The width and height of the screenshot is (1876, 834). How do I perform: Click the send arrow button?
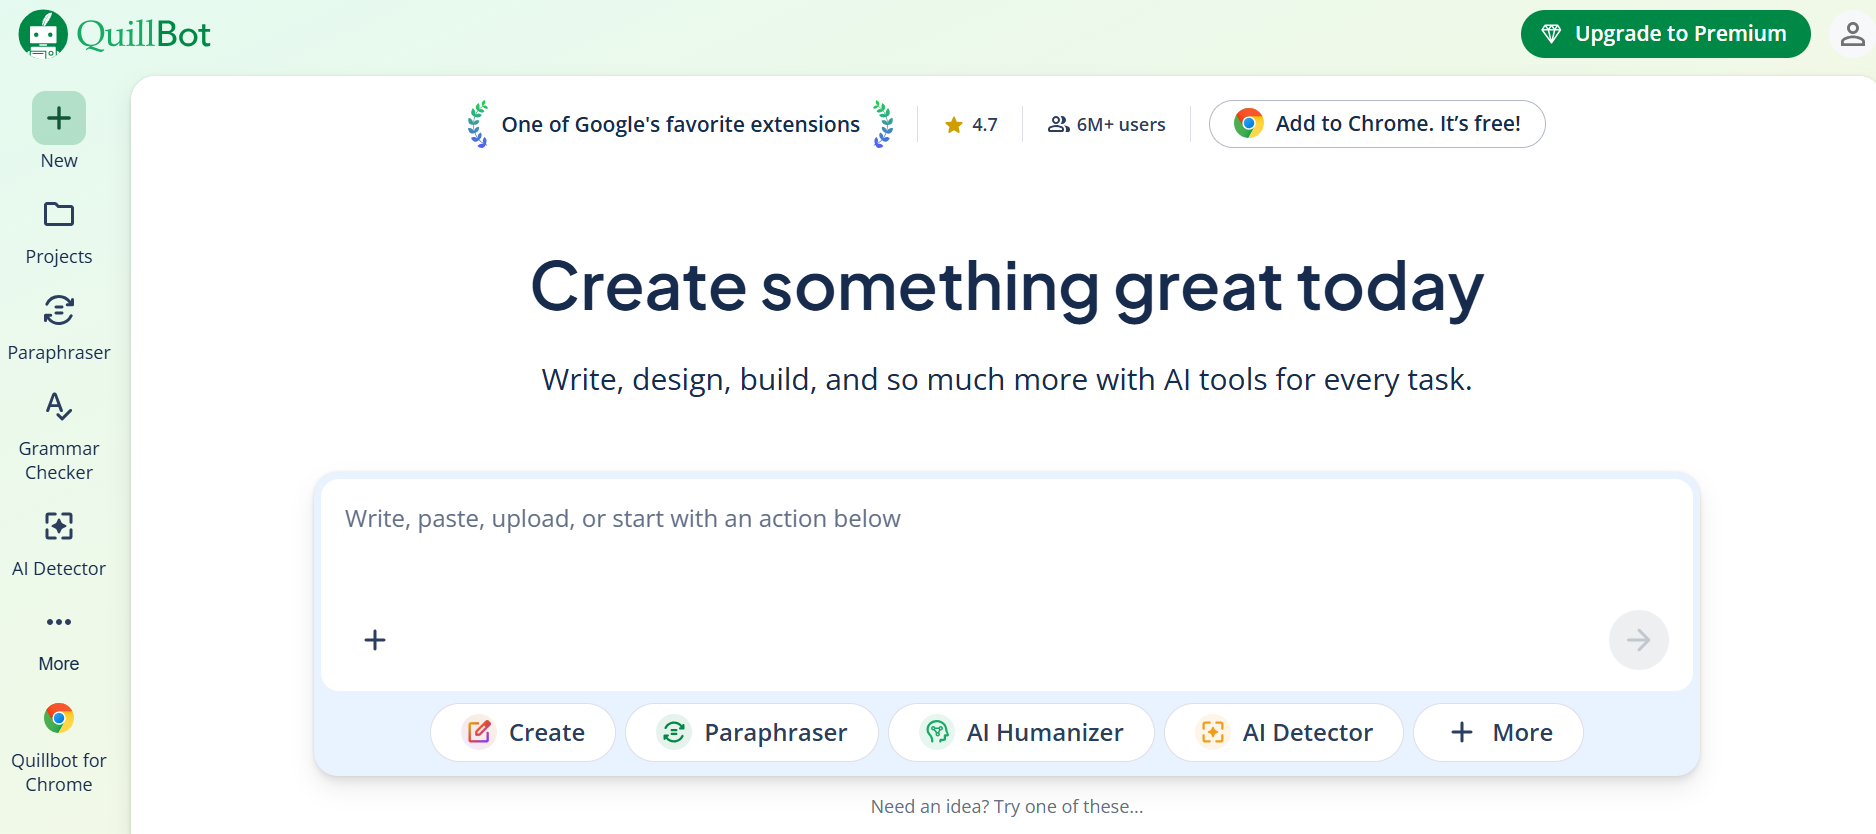1638,640
